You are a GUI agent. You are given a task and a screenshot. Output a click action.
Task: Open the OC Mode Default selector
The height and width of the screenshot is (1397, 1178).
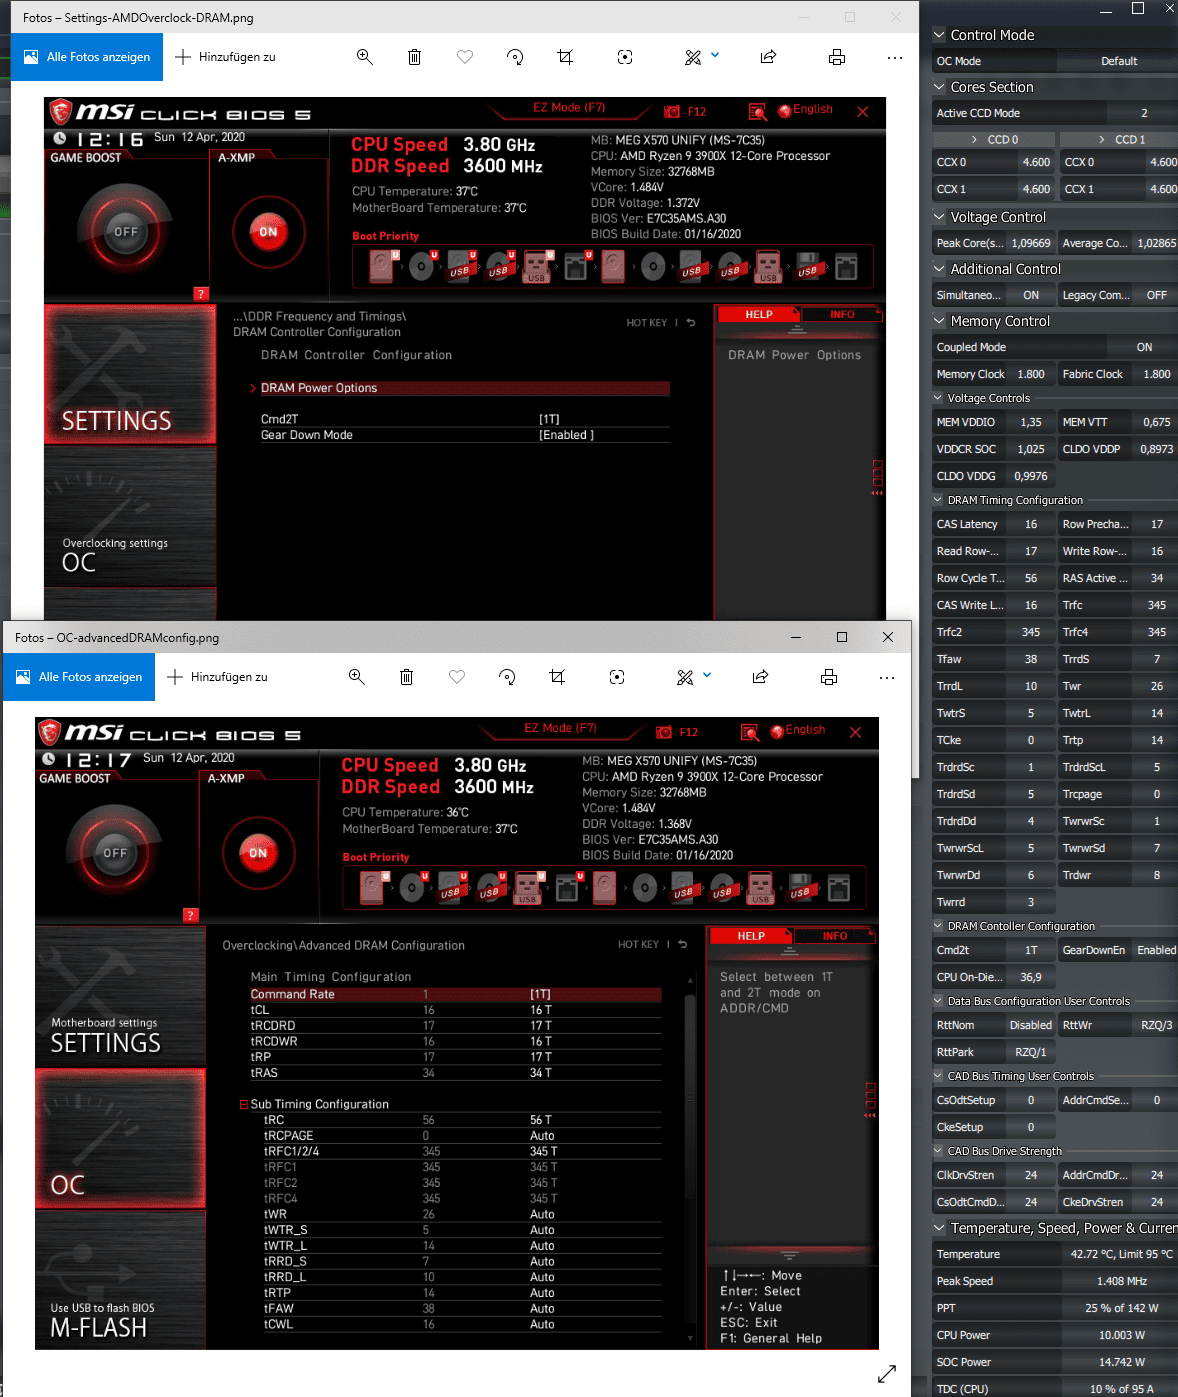point(1119,61)
